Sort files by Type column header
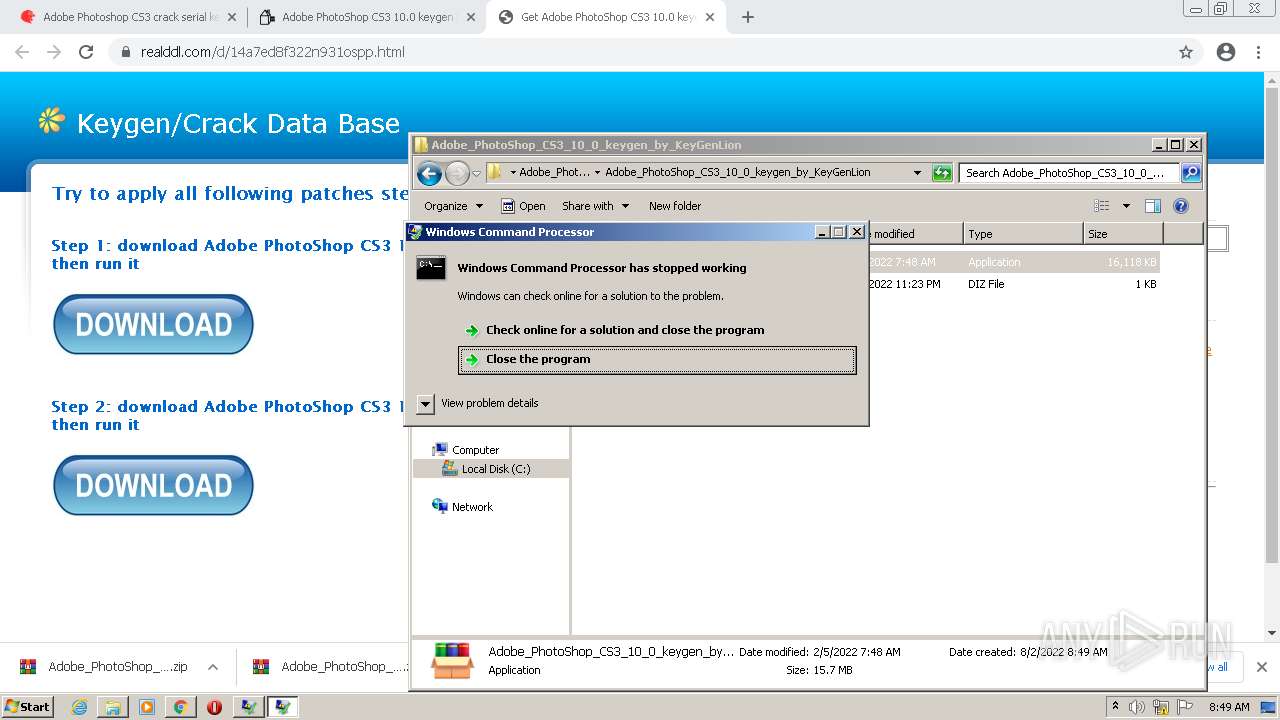The width and height of the screenshot is (1280, 720). point(1023,234)
